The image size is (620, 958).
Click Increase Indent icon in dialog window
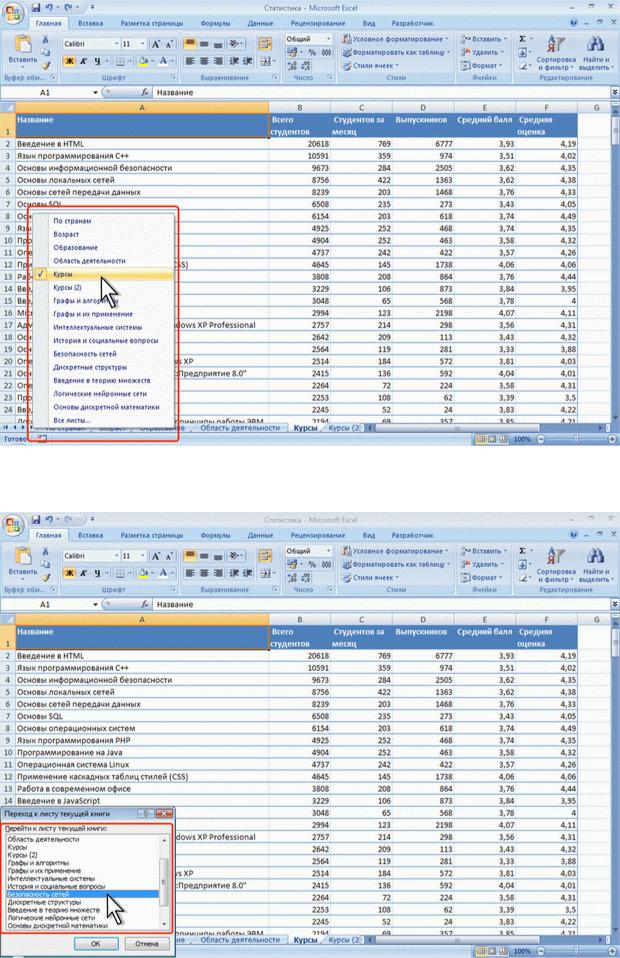click(x=248, y=573)
